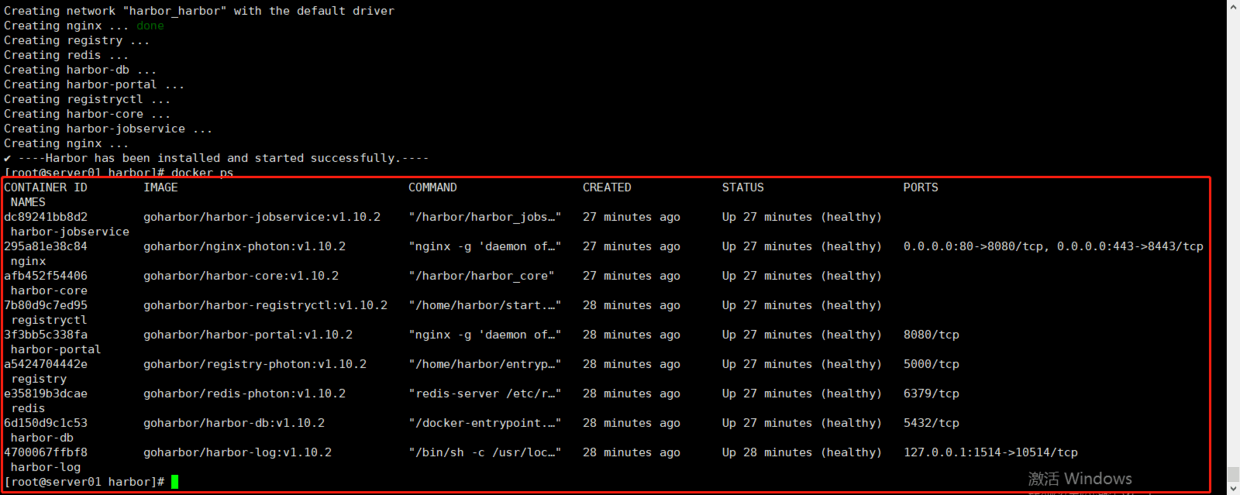The width and height of the screenshot is (1240, 495).
Task: Click the status "Up 28 minutes (healthy)"
Action: 802,453
